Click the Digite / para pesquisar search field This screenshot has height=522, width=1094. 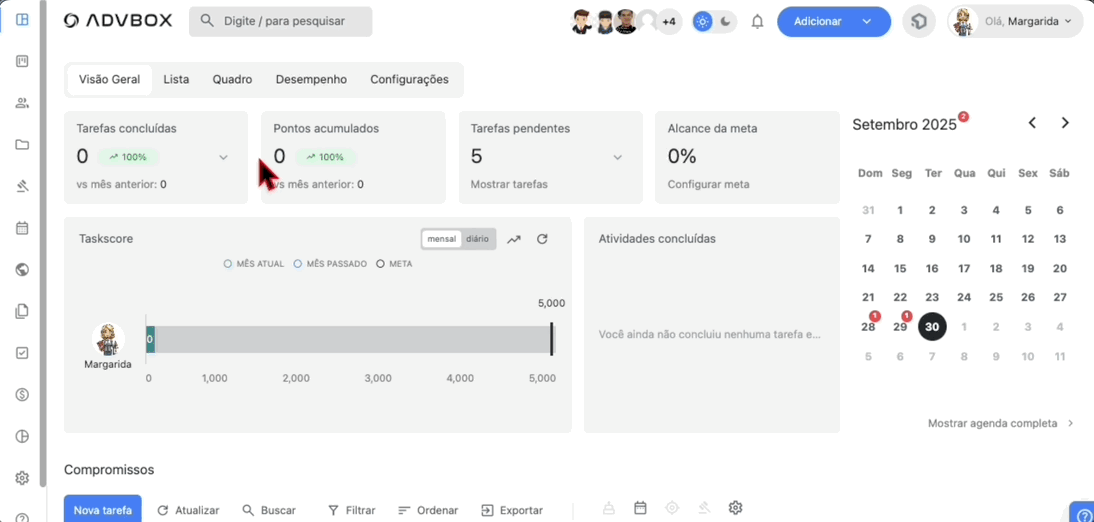[281, 21]
